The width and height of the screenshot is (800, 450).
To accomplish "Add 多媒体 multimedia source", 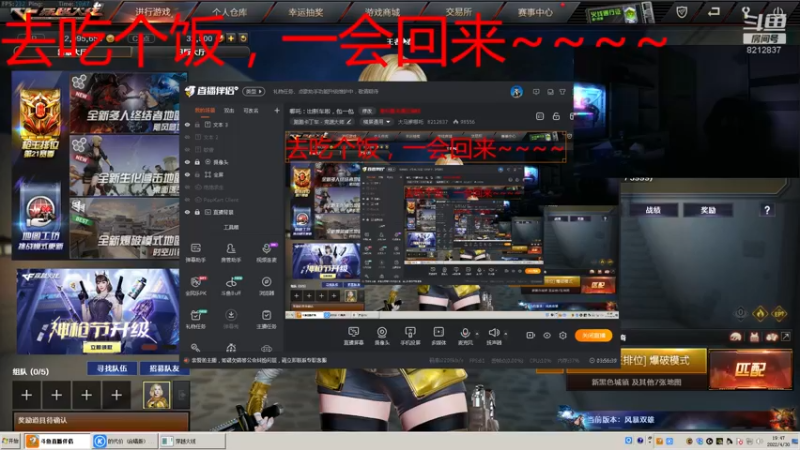I will coord(438,336).
